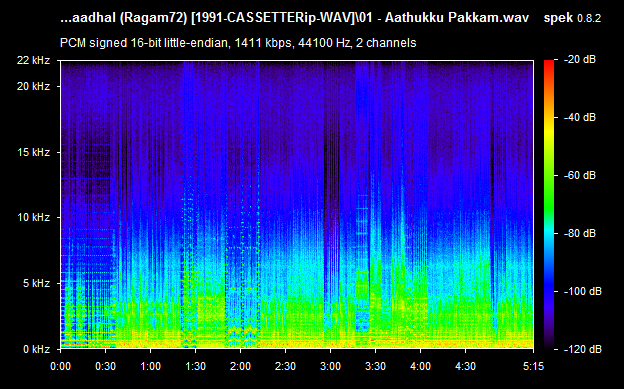Click the -100 dB scale label
Viewport: 624px width, 389px height.
[583, 291]
